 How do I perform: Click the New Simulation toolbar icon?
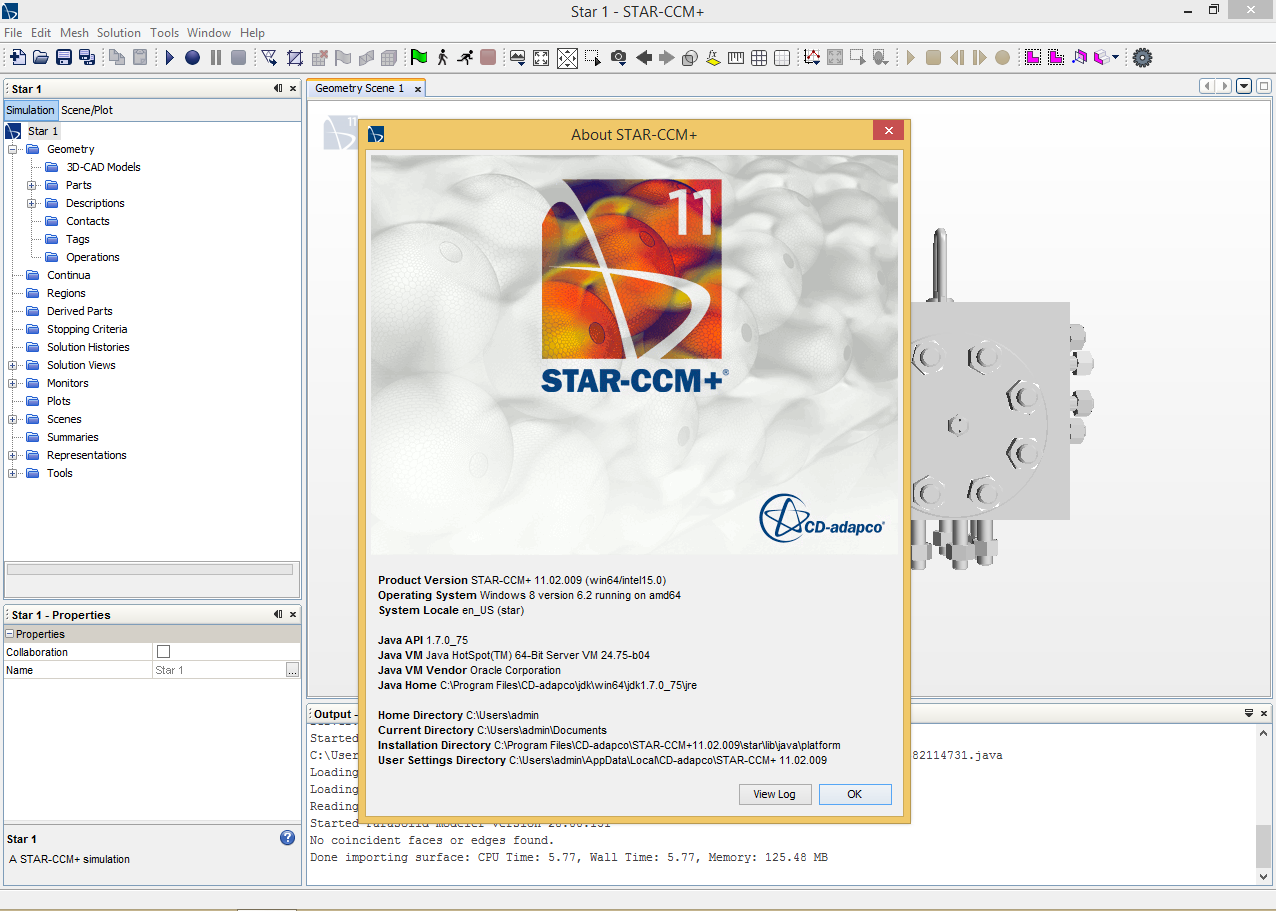click(x=17, y=58)
